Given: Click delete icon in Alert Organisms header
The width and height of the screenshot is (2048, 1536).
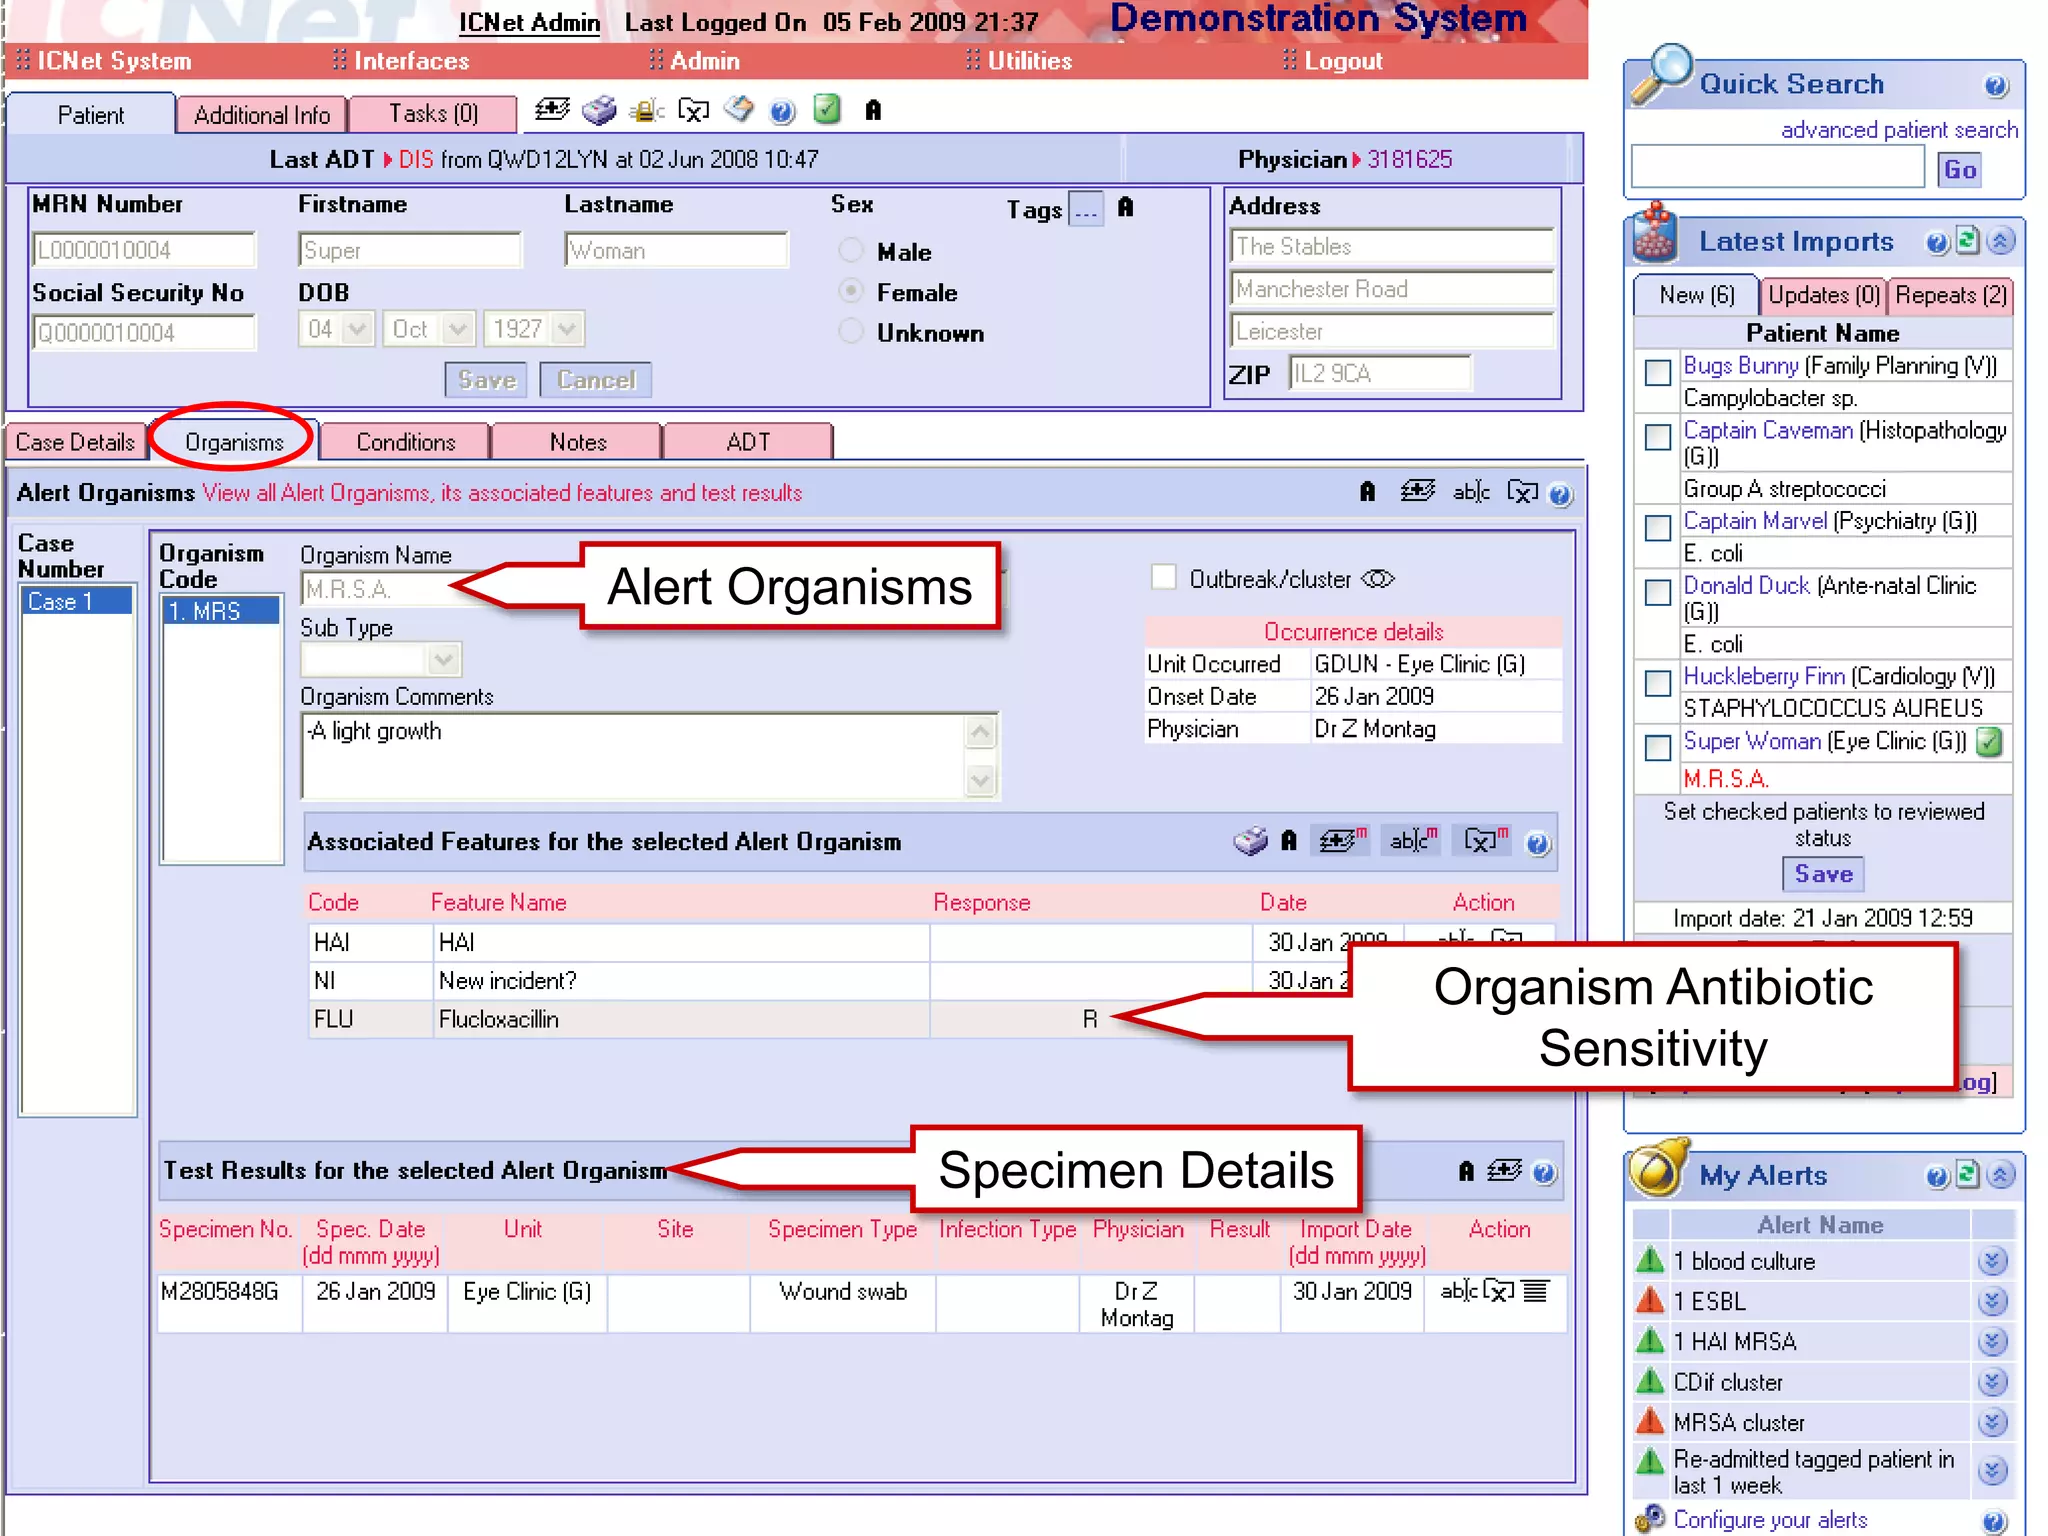Looking at the screenshot, I should tap(1522, 492).
